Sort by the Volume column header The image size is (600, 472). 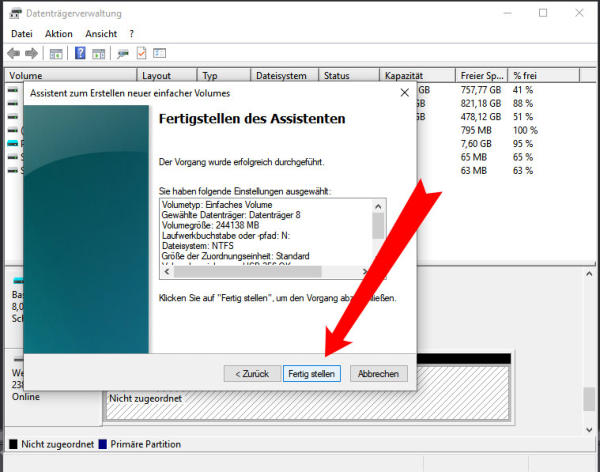point(71,75)
